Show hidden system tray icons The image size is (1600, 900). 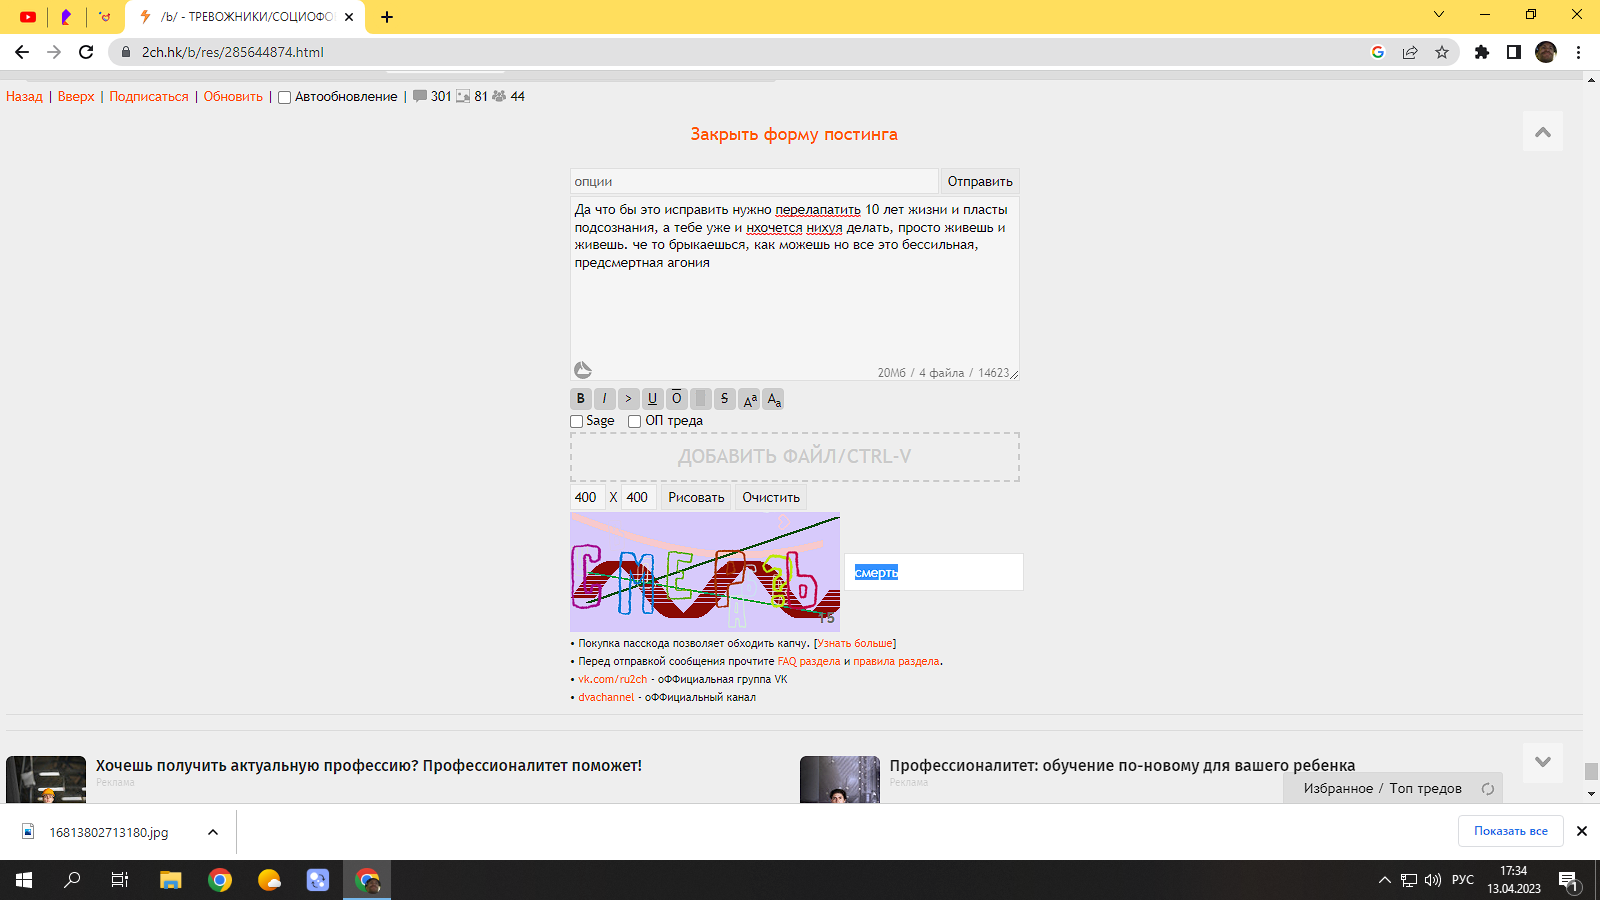coord(1385,880)
